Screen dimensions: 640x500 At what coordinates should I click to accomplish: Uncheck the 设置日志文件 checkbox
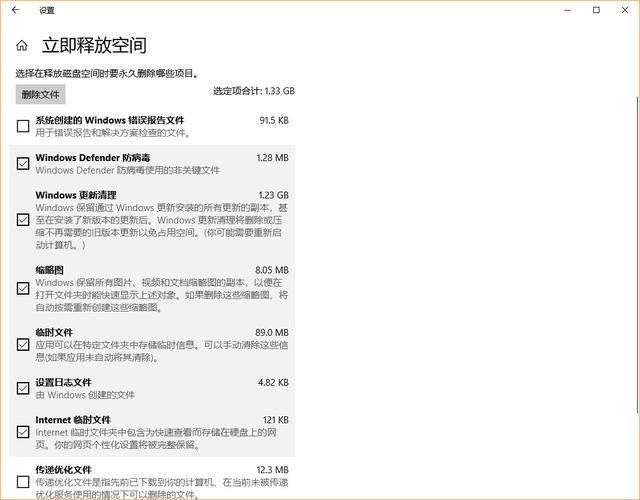pos(23,388)
